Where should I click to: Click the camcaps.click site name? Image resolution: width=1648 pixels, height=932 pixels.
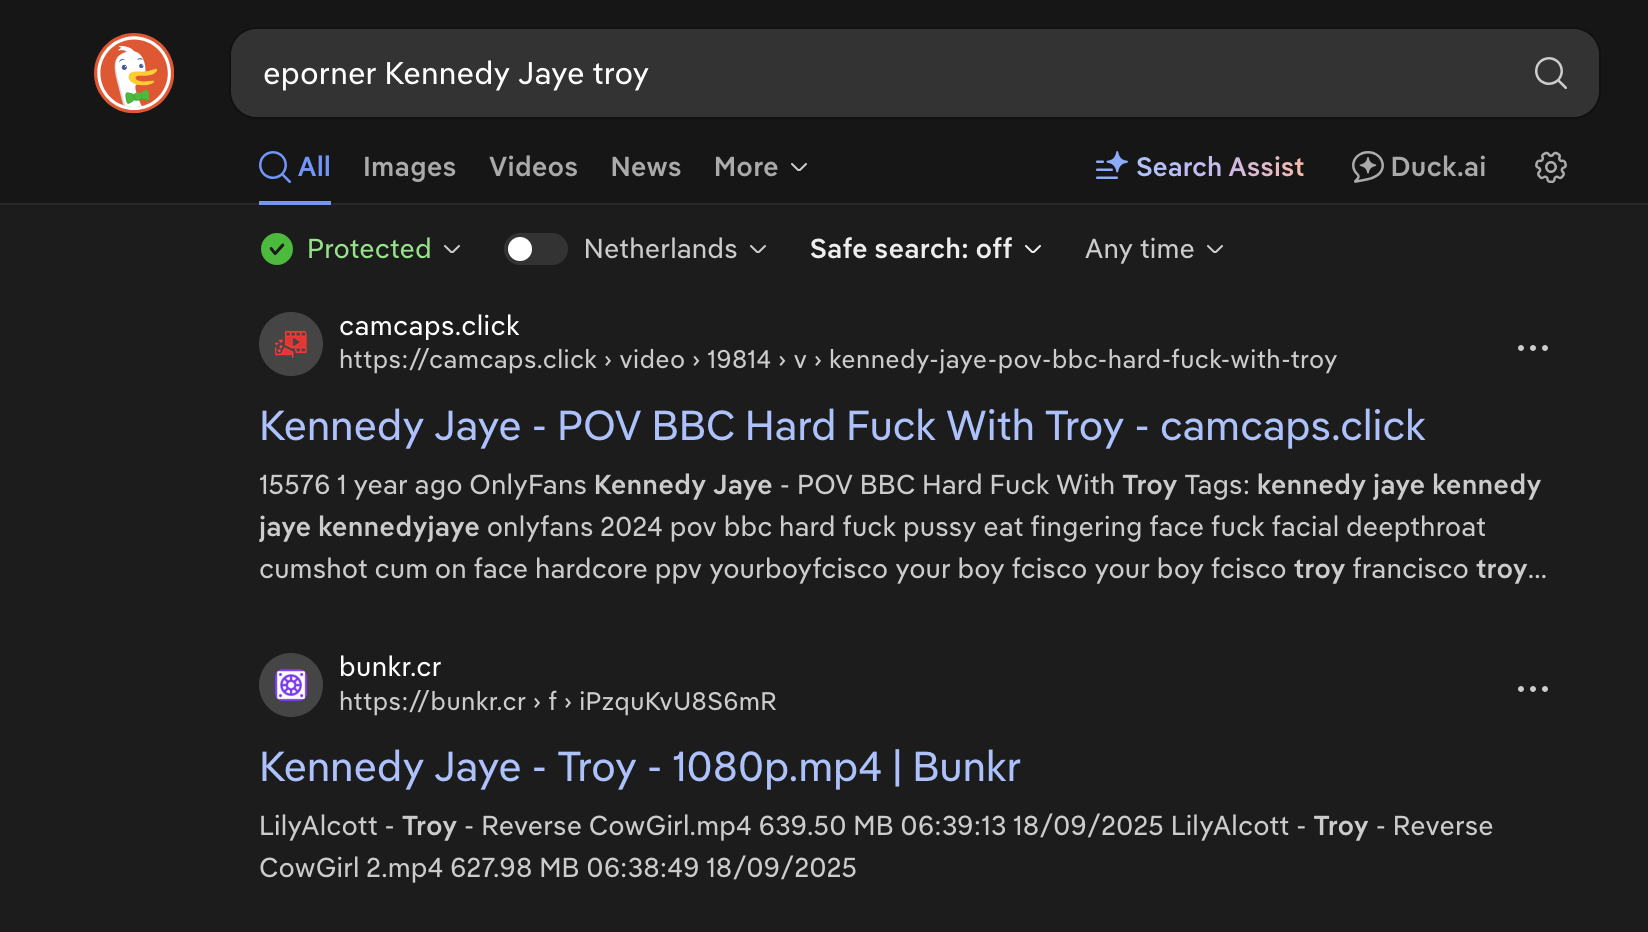429,326
